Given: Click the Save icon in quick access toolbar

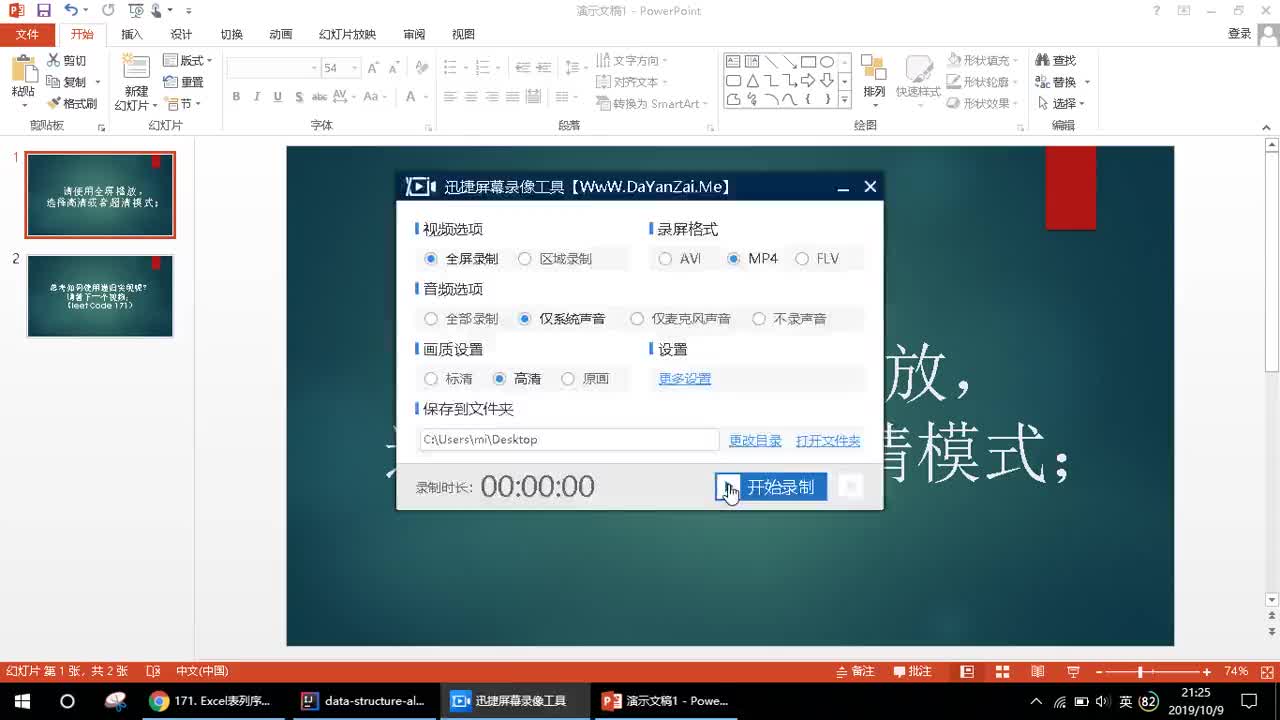Looking at the screenshot, I should [x=43, y=10].
